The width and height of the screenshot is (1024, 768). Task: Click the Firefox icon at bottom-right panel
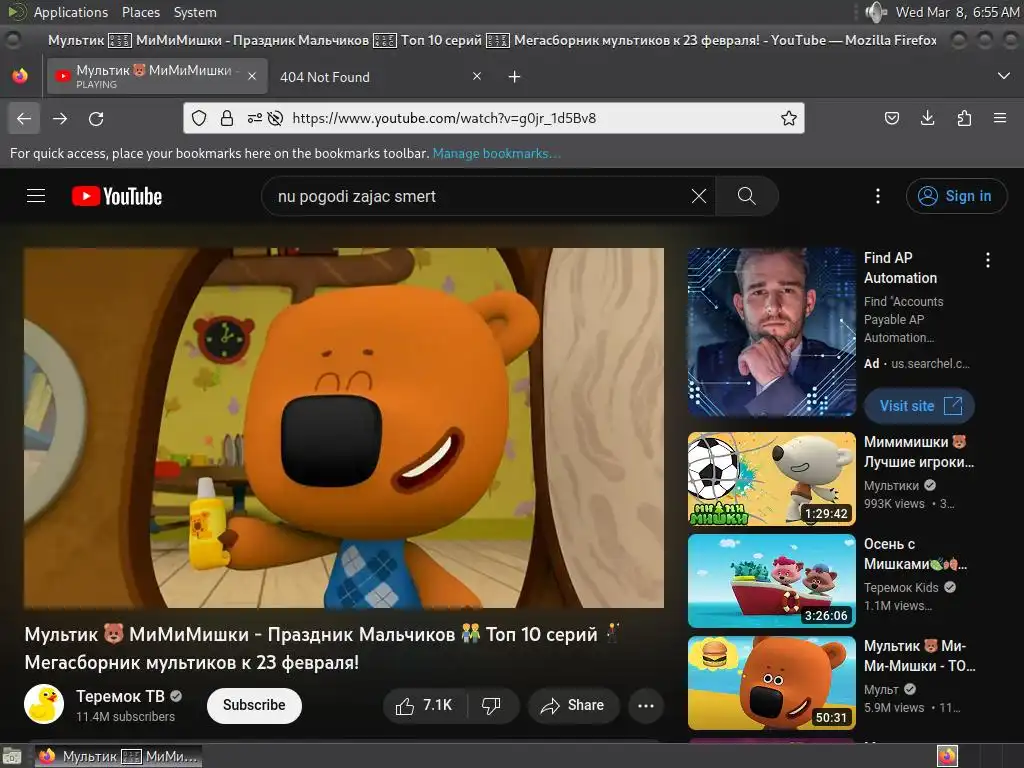[947, 756]
